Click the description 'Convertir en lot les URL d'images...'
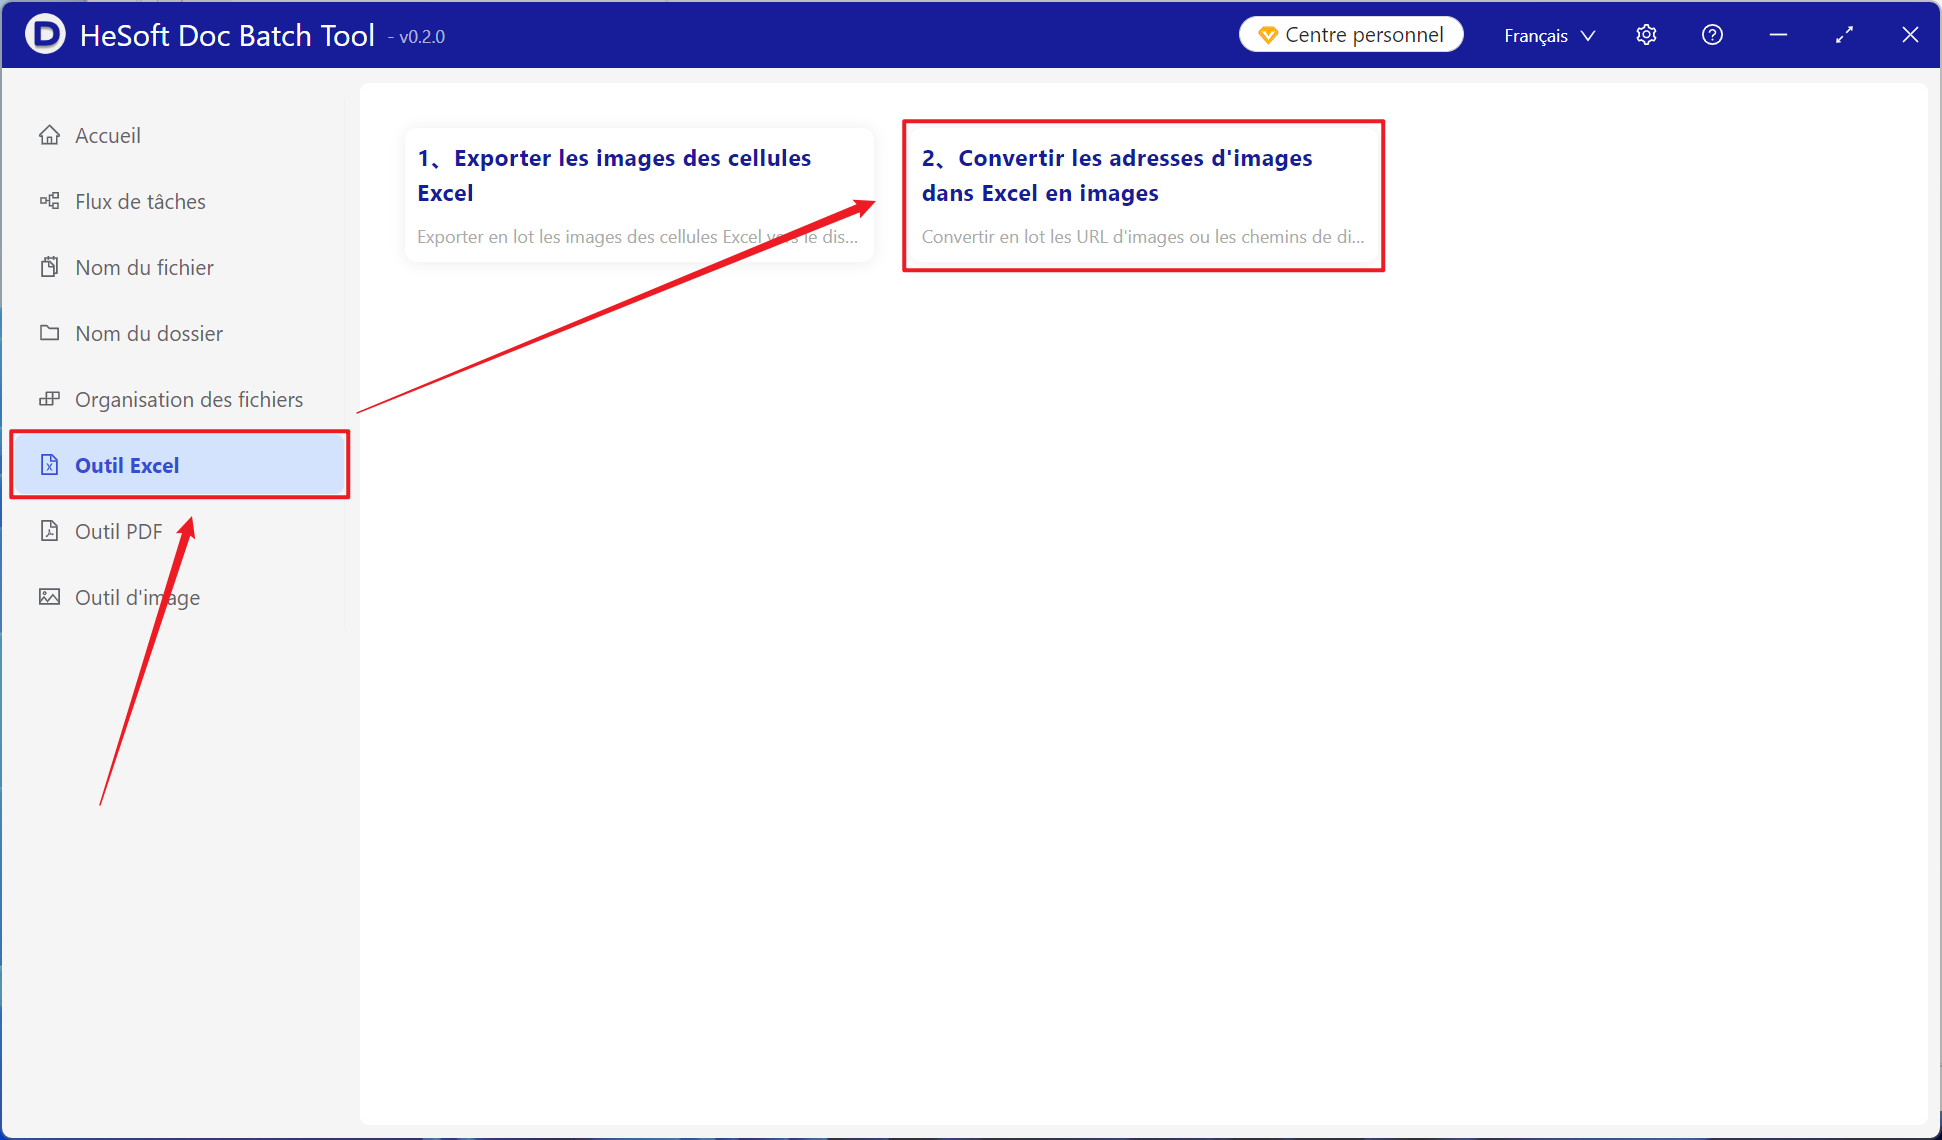Image resolution: width=1942 pixels, height=1140 pixels. pos(1143,237)
